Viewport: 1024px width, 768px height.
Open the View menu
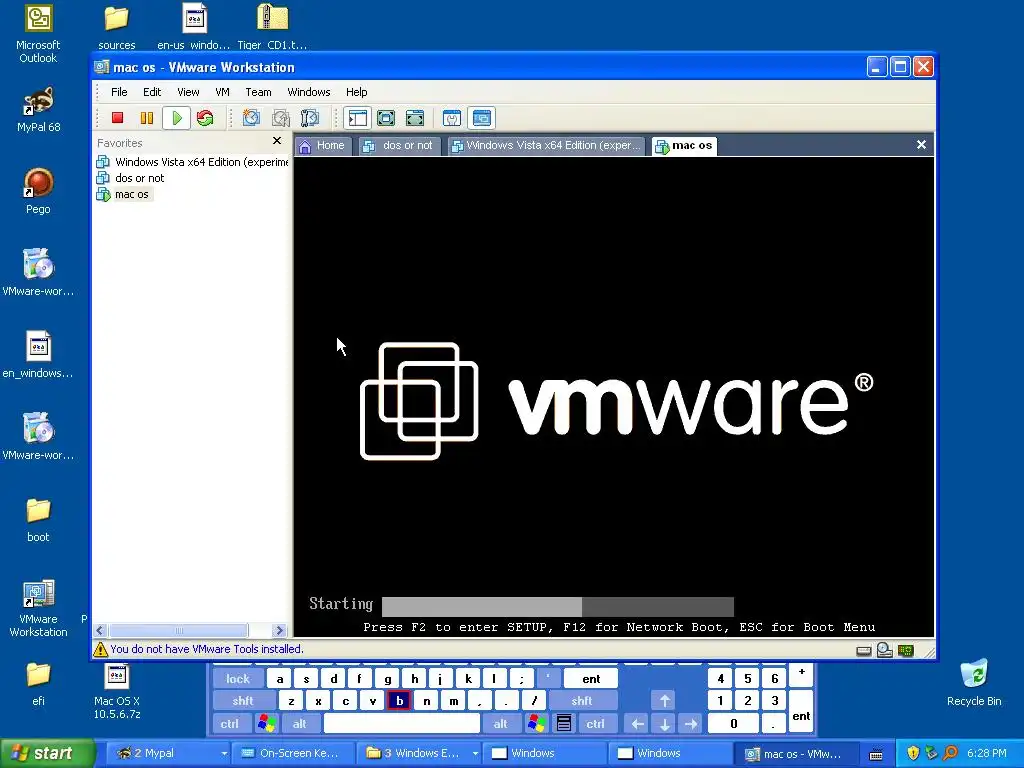point(188,92)
